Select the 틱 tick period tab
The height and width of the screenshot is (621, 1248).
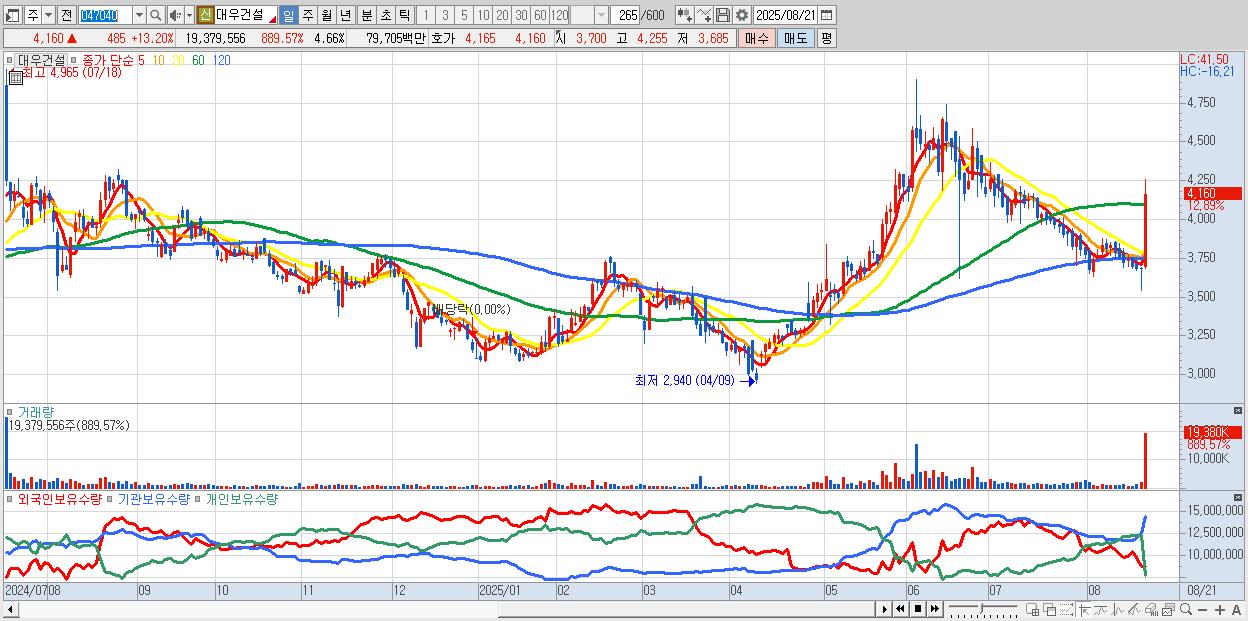click(x=404, y=15)
